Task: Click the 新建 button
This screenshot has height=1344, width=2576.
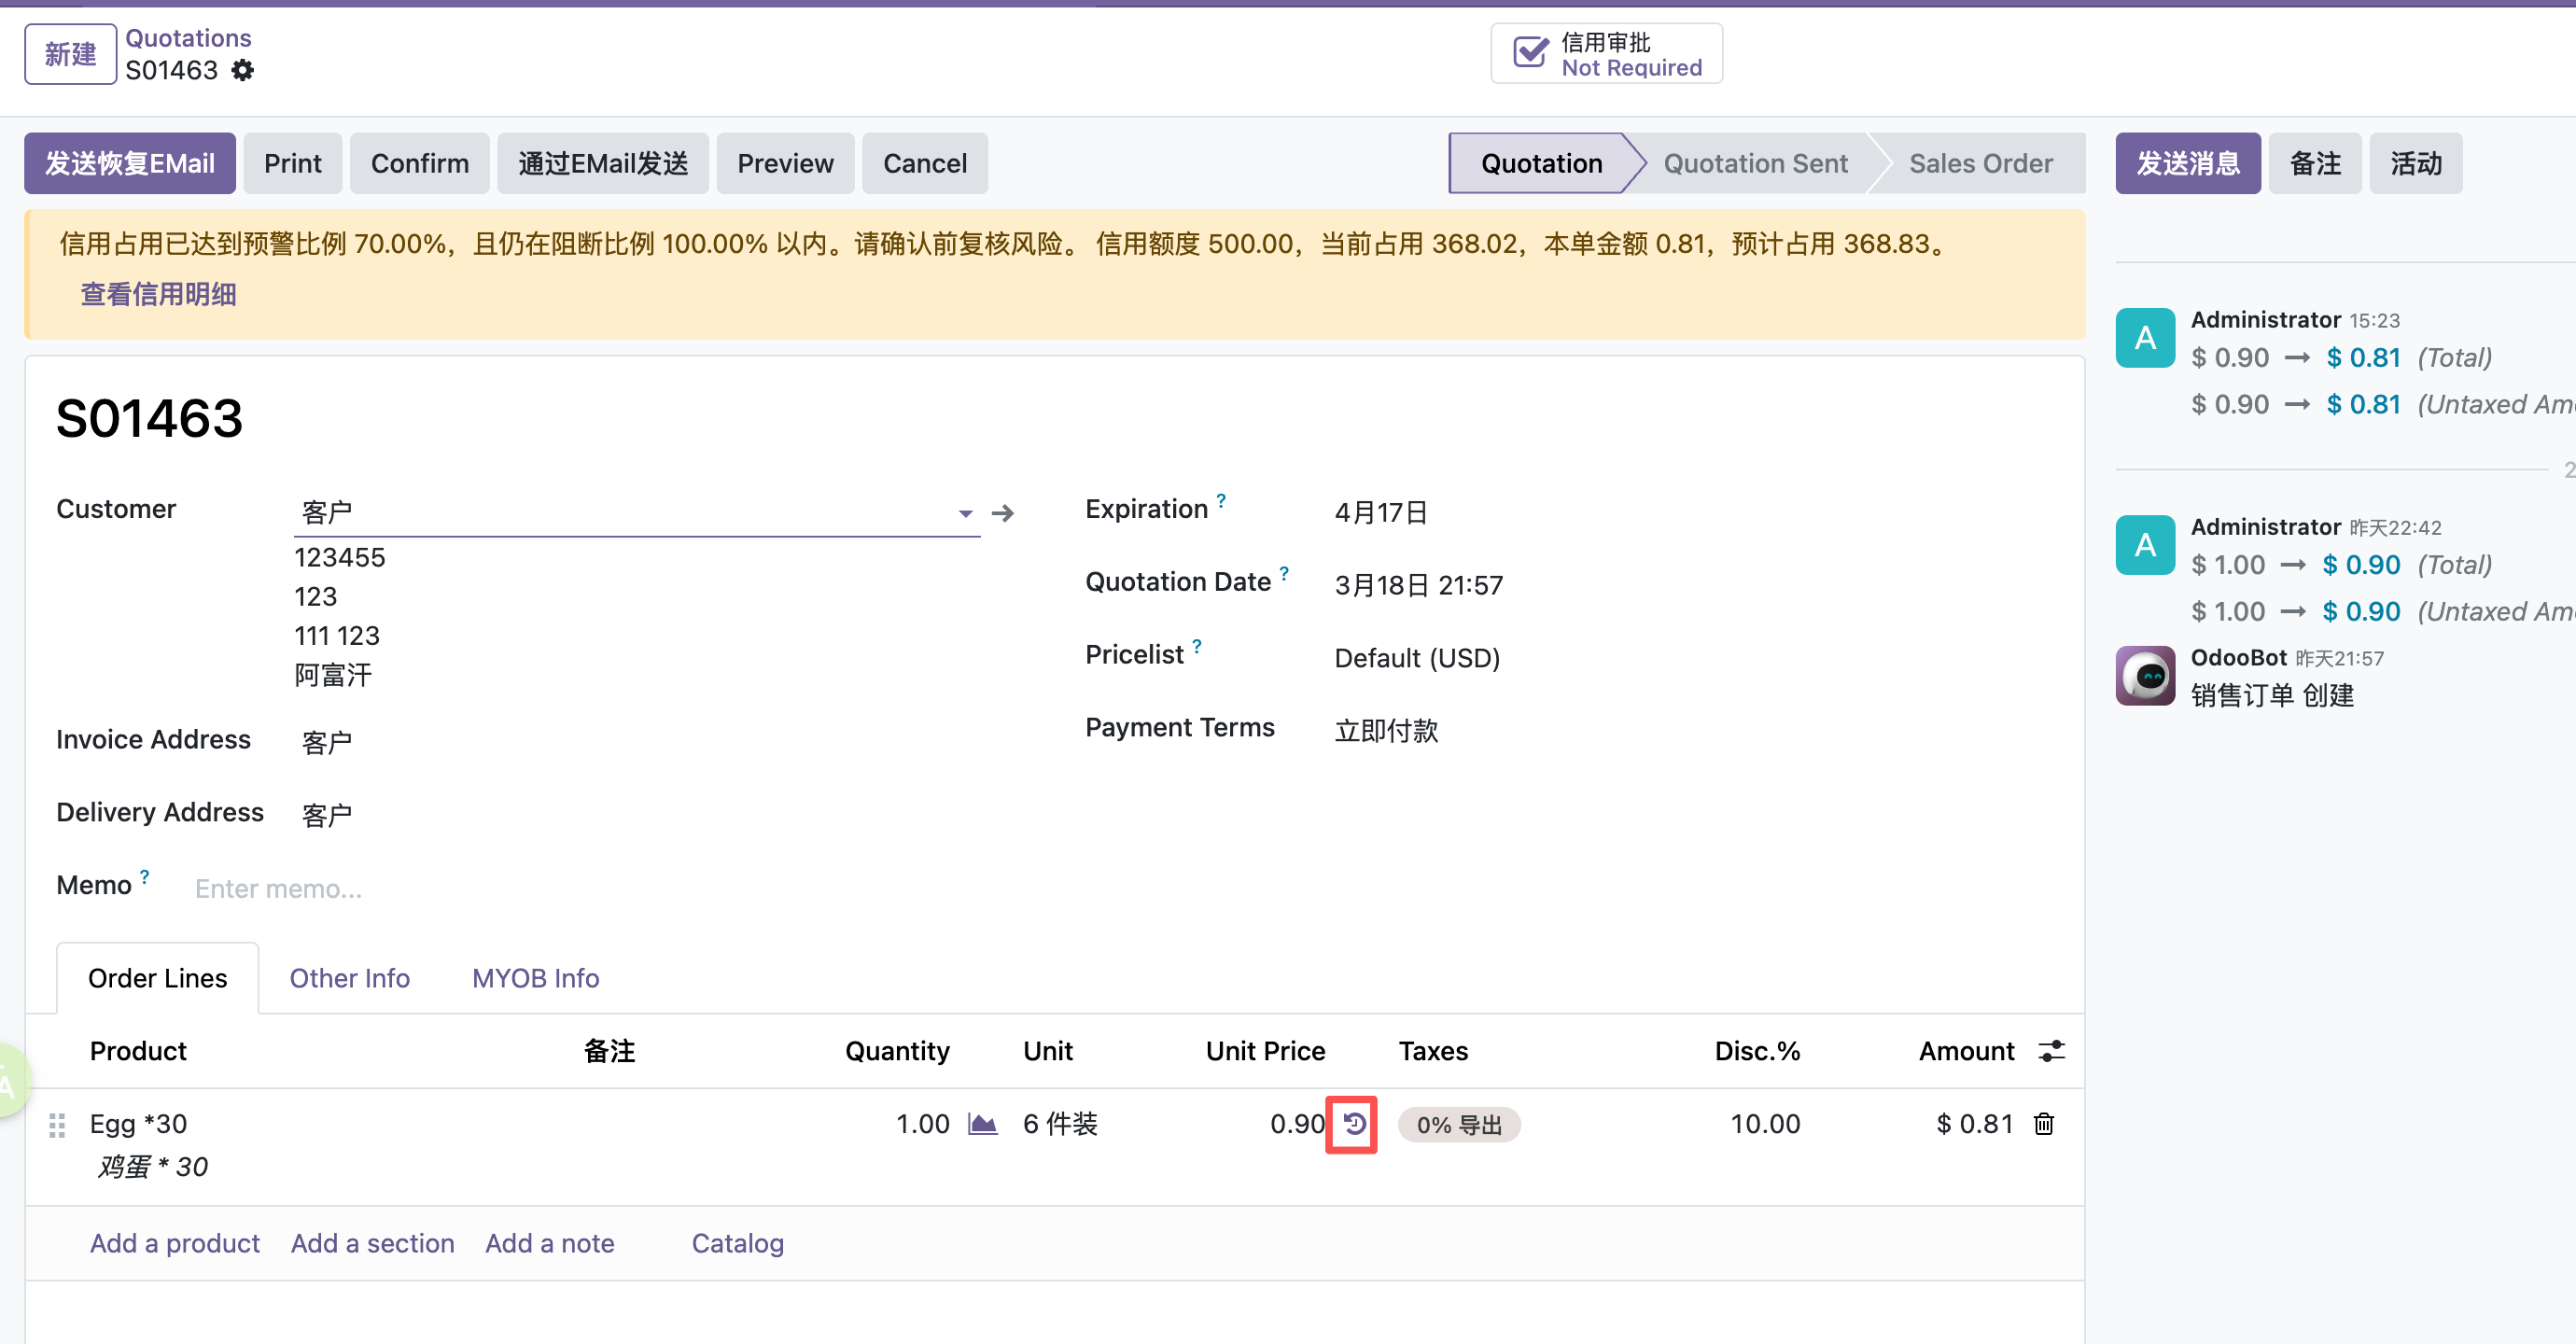Action: point(70,54)
